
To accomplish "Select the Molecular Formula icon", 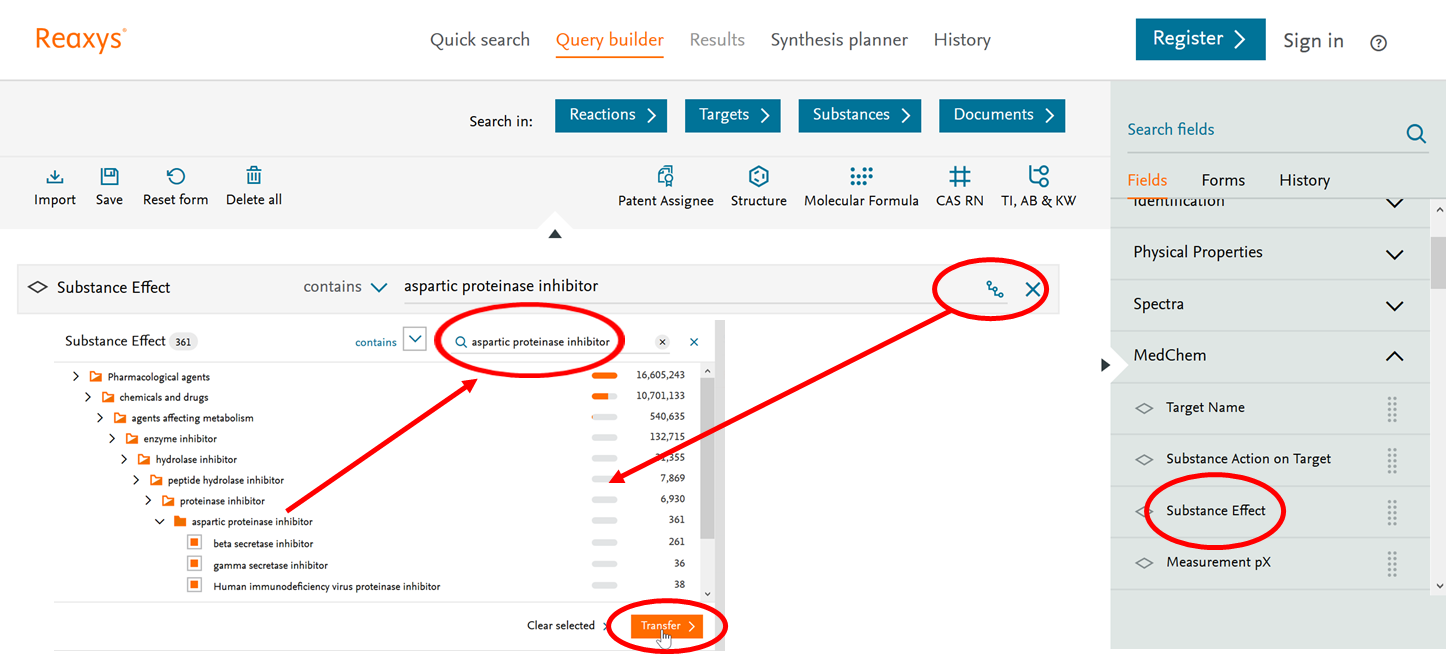I will 861,177.
